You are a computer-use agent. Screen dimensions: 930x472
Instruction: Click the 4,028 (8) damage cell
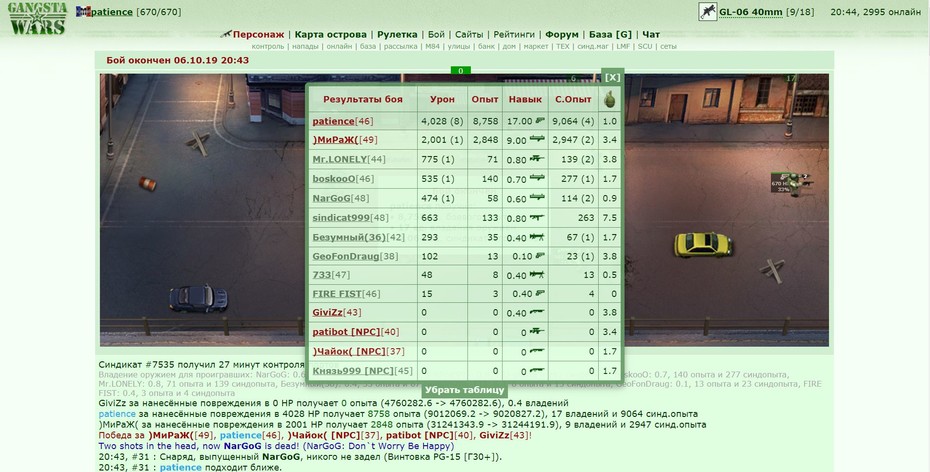tap(442, 121)
